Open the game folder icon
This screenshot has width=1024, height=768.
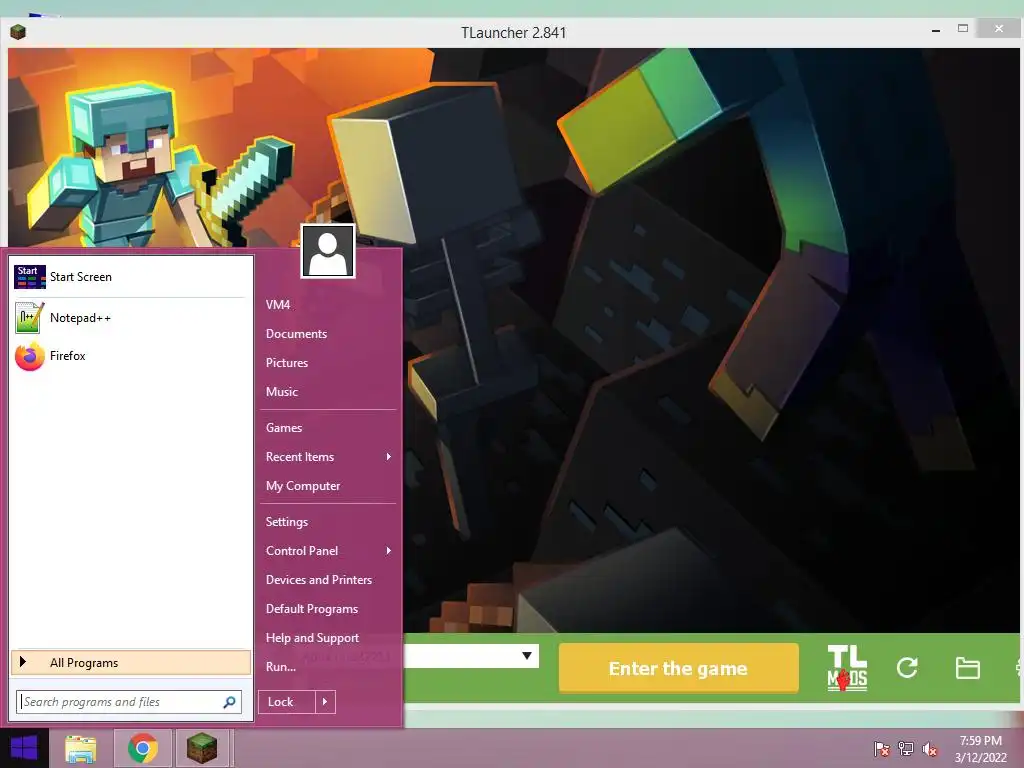(967, 668)
